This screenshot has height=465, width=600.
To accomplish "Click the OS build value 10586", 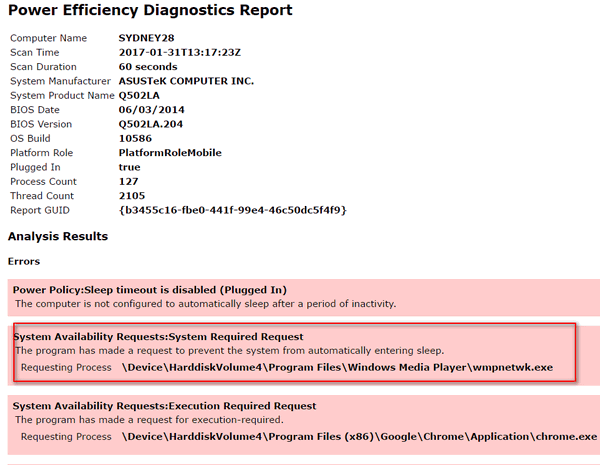I will 135,139.
